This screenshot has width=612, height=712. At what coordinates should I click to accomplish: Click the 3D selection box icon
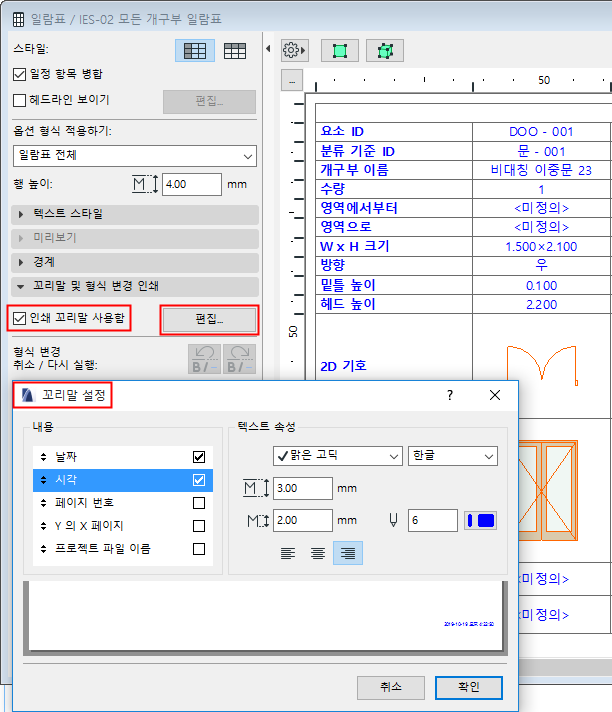click(385, 50)
